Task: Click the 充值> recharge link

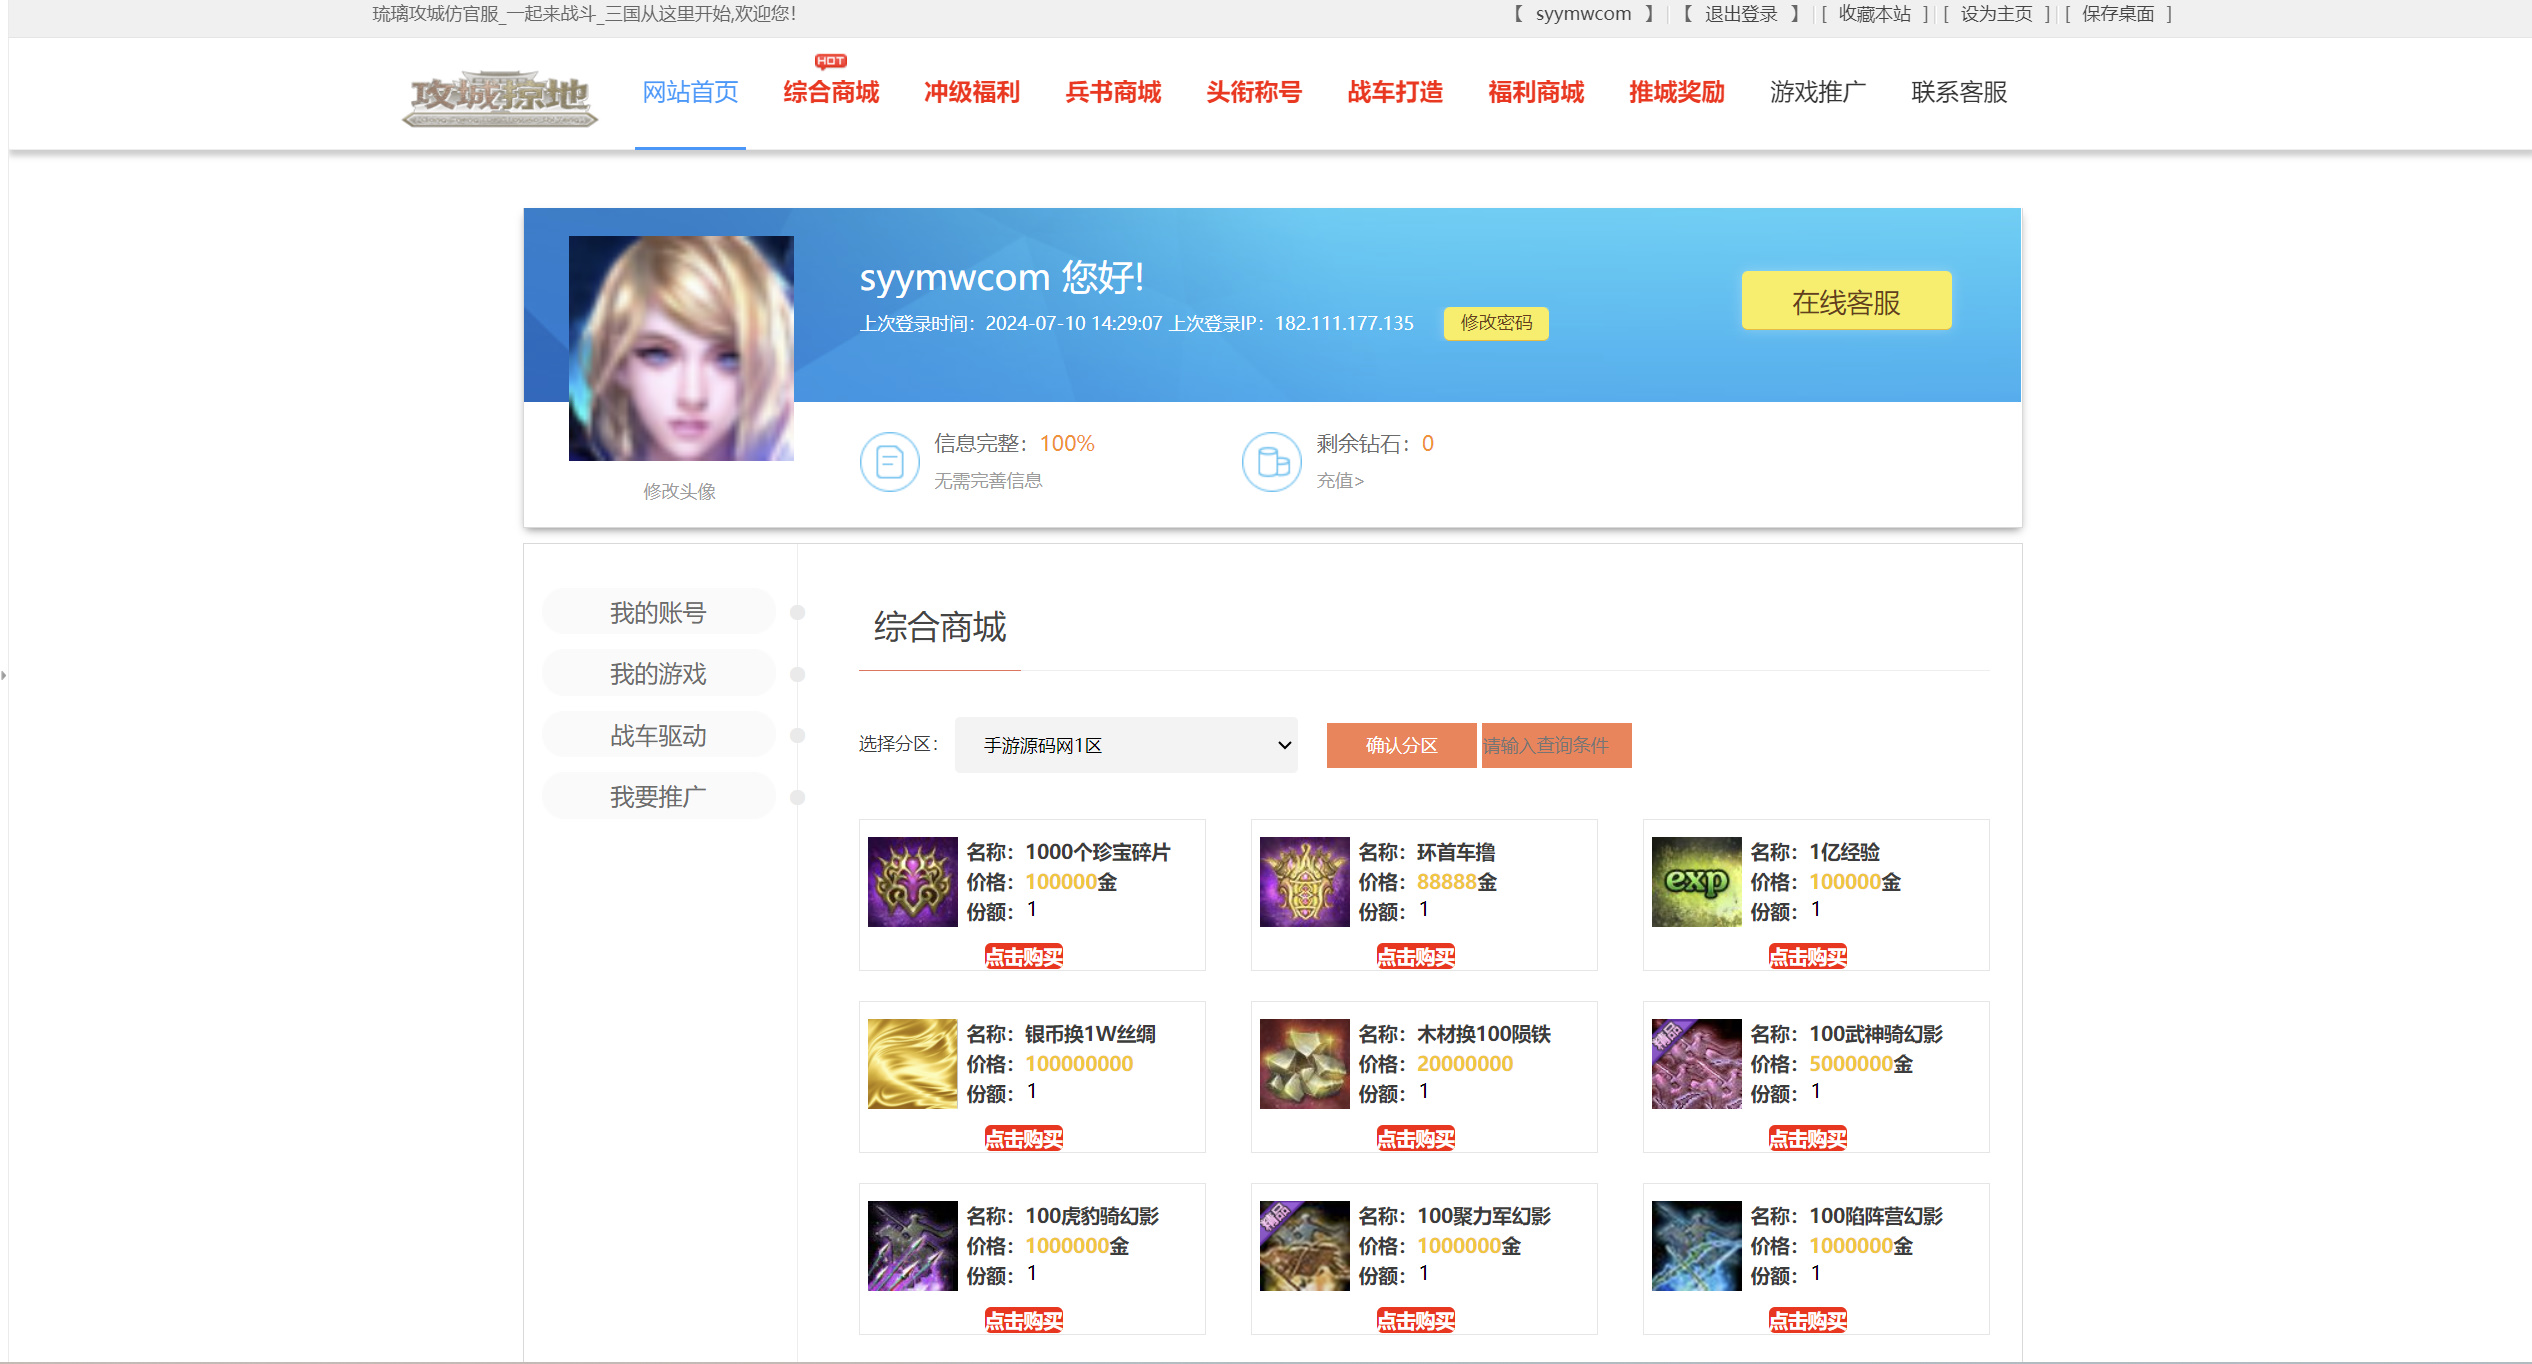Action: click(1340, 481)
